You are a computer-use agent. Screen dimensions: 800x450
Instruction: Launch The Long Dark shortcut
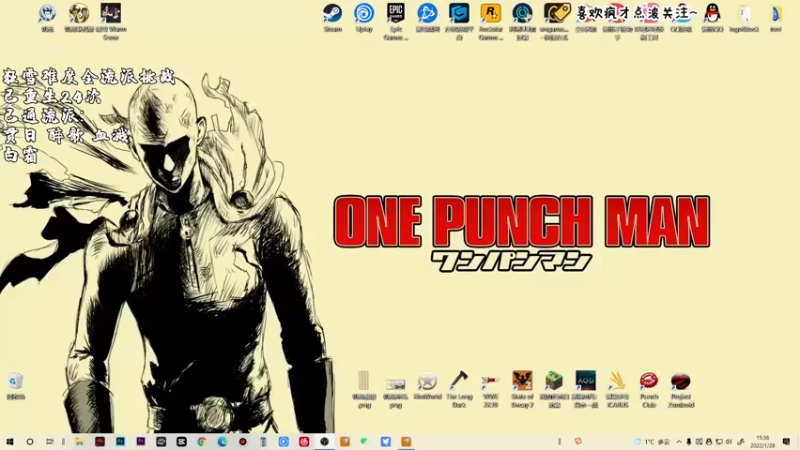coord(459,389)
